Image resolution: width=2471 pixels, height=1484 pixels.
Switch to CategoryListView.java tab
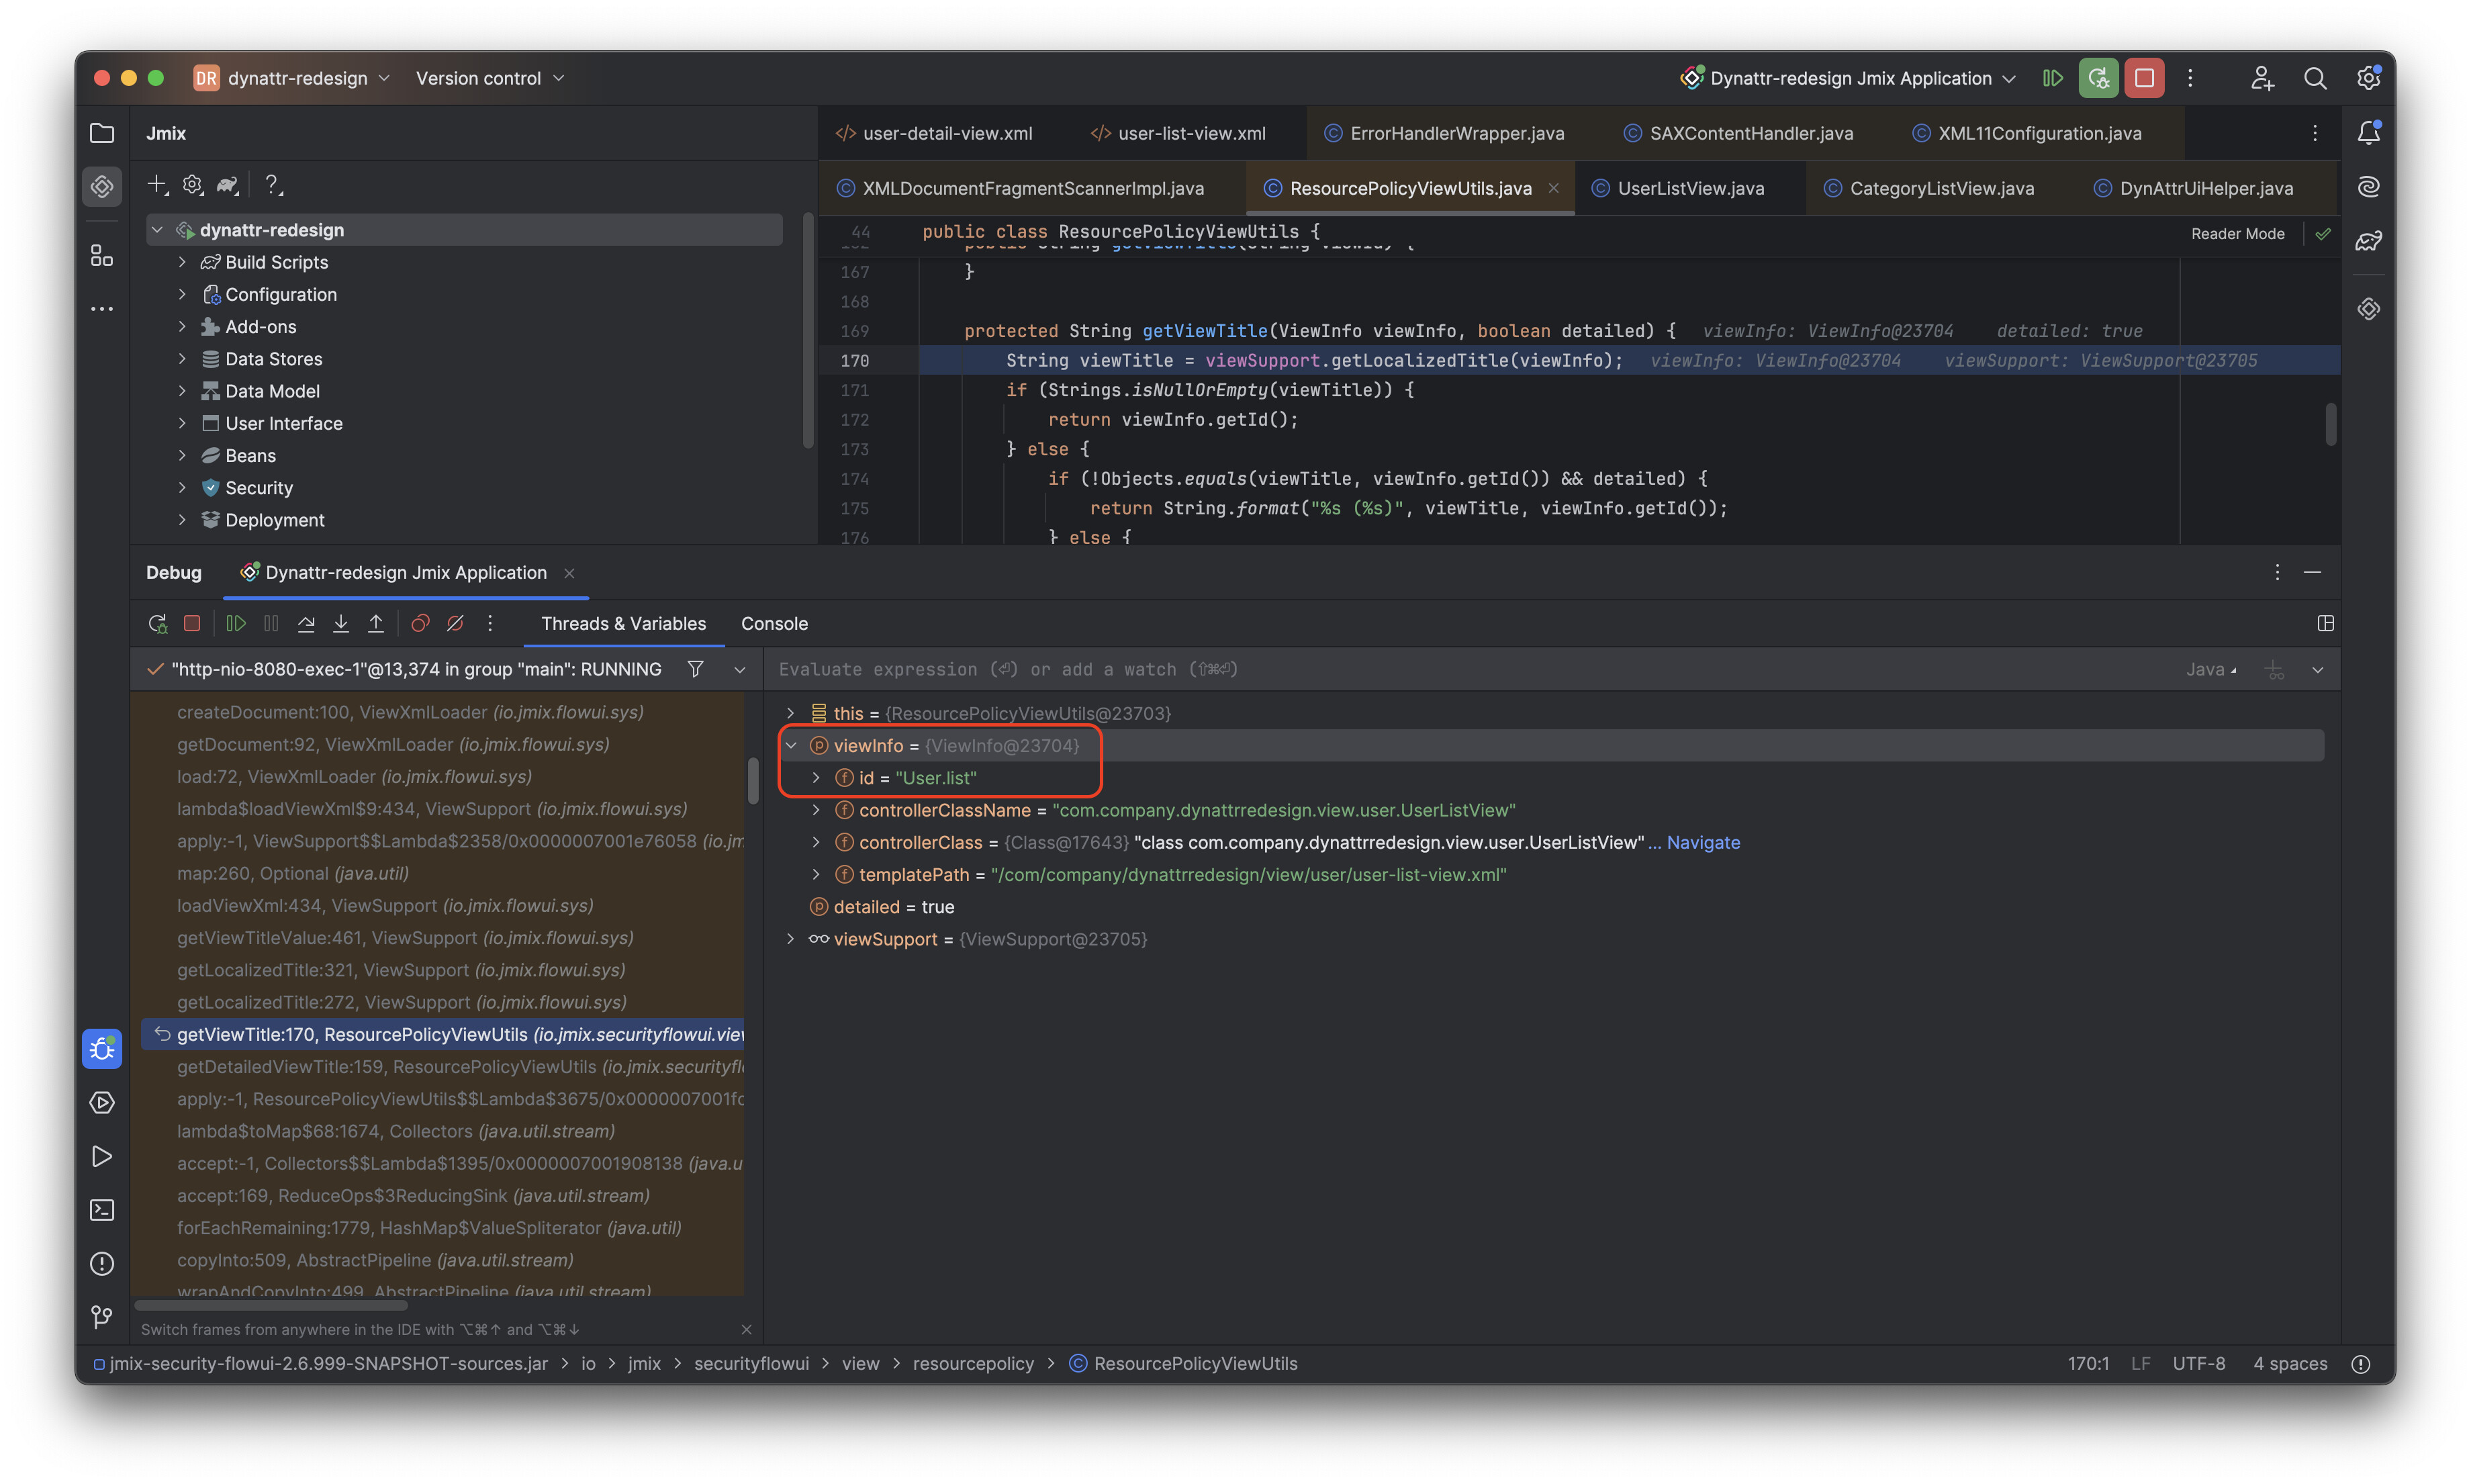coord(1929,188)
